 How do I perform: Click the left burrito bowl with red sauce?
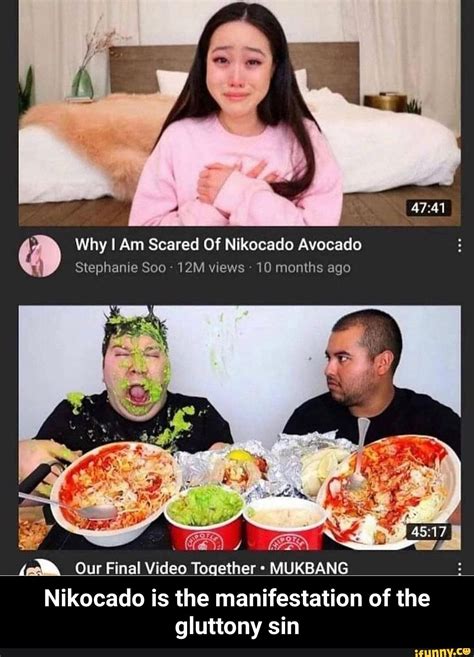click(x=117, y=492)
